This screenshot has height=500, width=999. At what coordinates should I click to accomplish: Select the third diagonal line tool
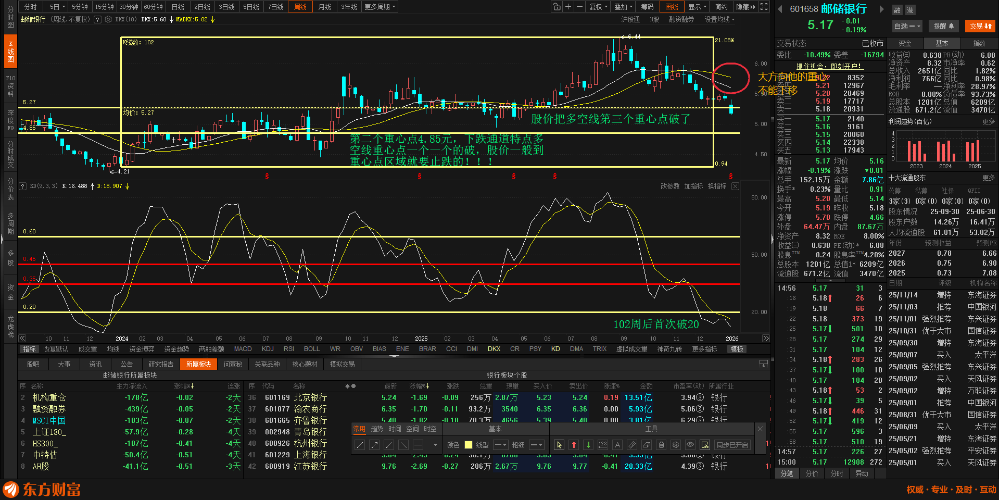(x=389, y=445)
